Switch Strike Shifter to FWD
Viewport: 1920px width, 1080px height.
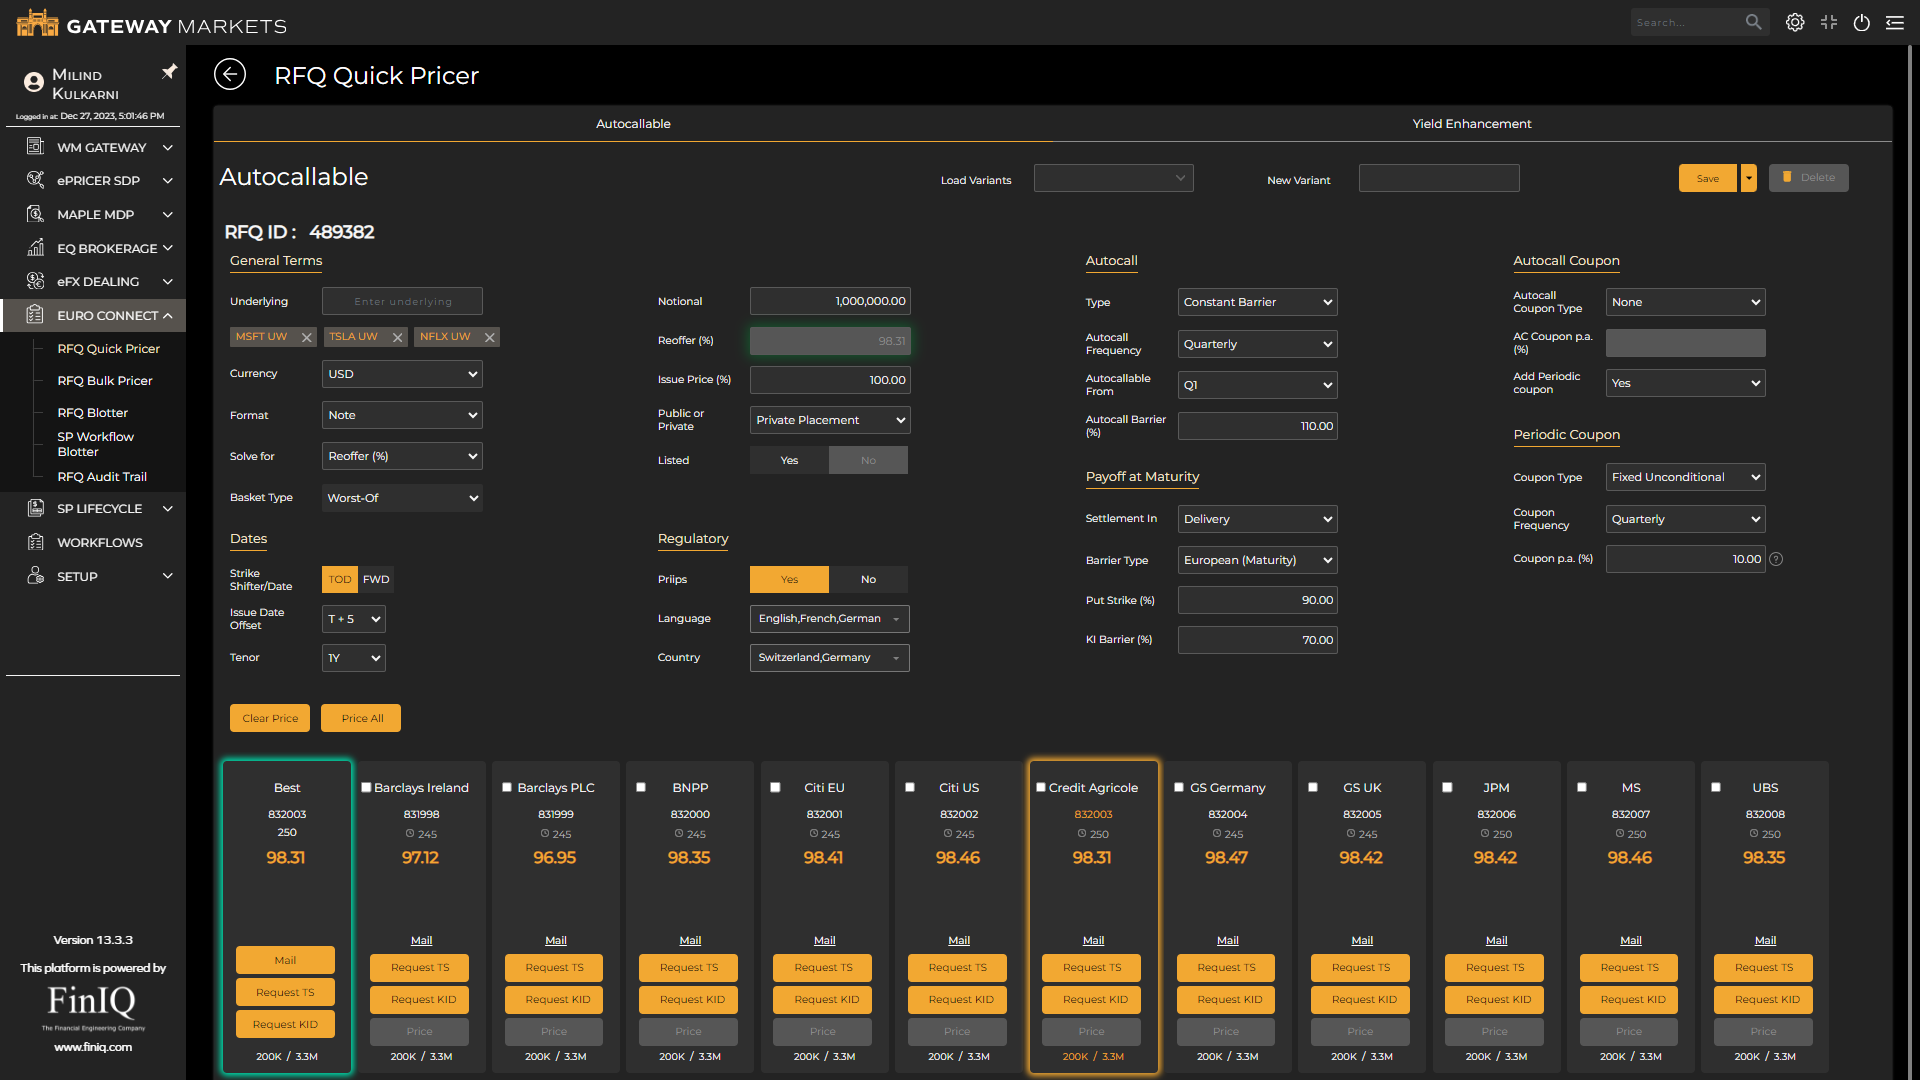point(375,579)
